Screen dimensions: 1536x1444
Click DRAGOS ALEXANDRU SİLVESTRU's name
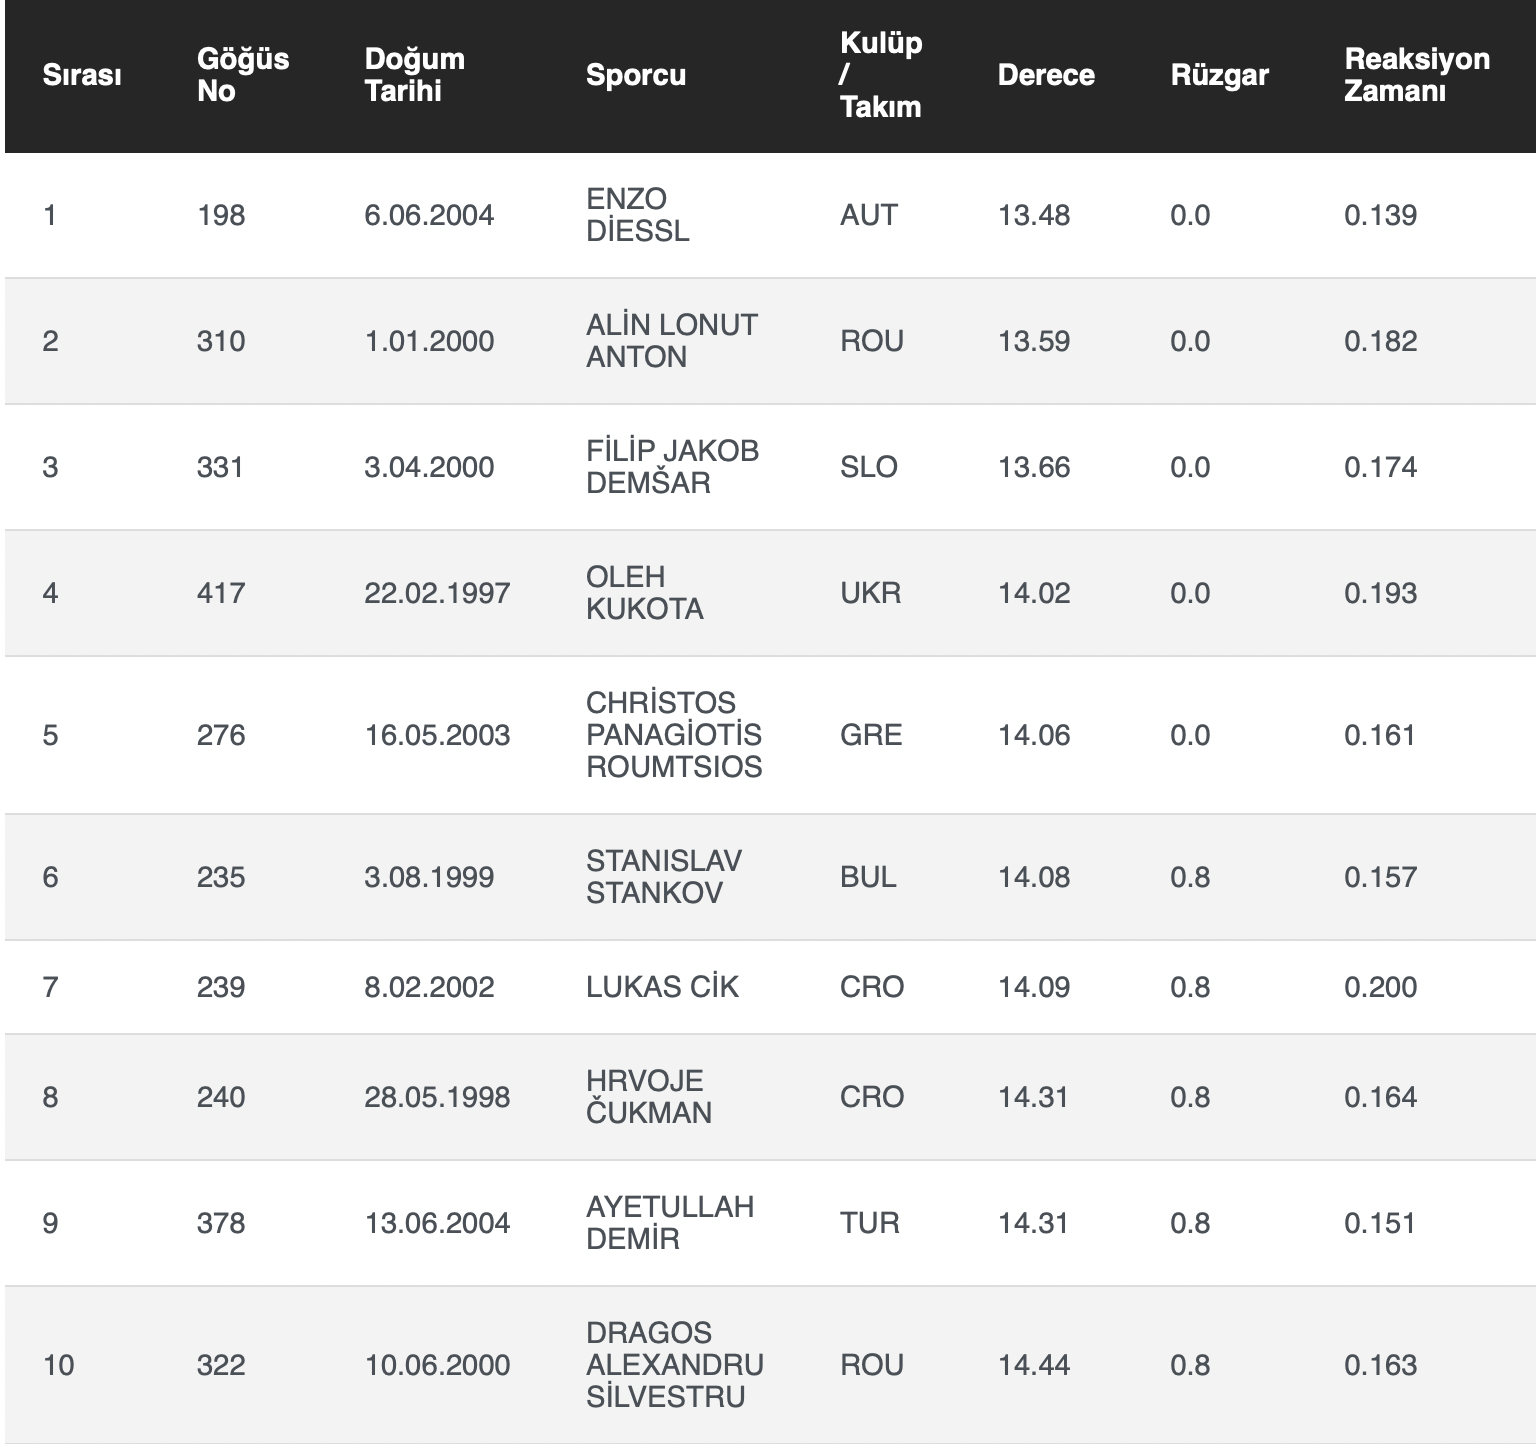(x=674, y=1365)
